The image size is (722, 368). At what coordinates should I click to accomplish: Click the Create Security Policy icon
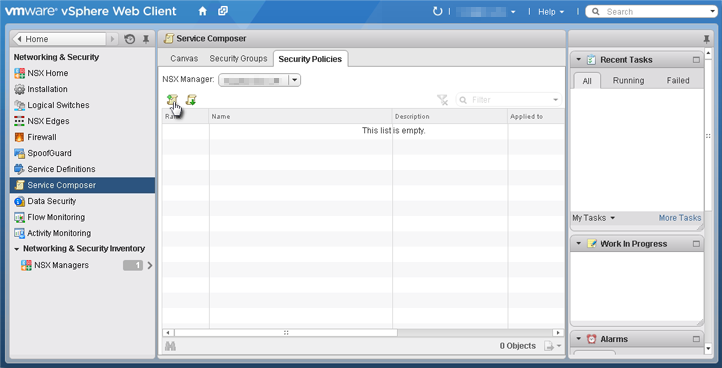pyautogui.click(x=172, y=99)
